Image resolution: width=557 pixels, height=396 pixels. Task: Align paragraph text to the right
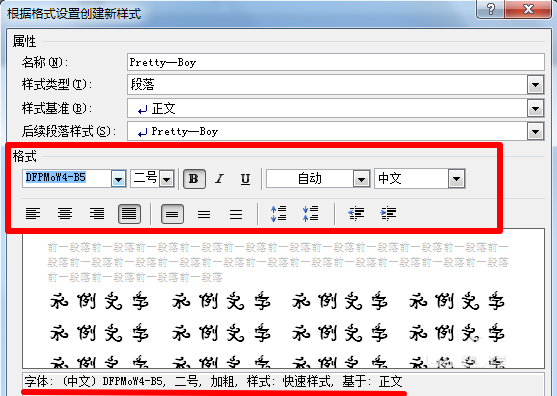click(97, 214)
